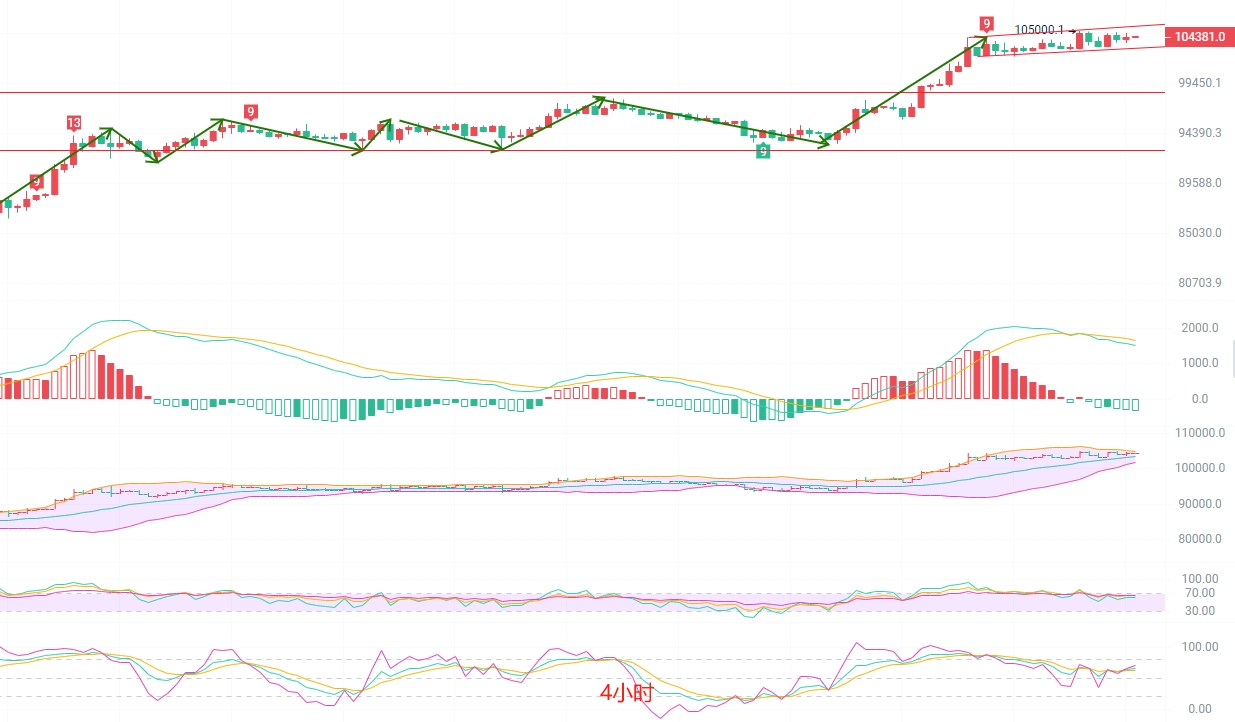Select price axis label 89588.0
Viewport: 1235px width, 722px height.
pyautogui.click(x=1200, y=183)
